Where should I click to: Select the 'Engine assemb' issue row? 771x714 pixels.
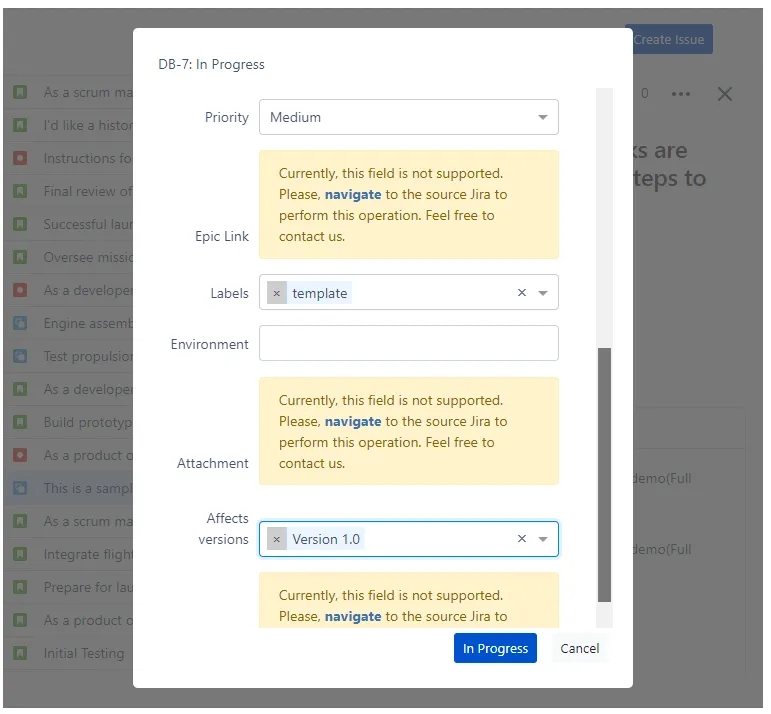(x=69, y=323)
